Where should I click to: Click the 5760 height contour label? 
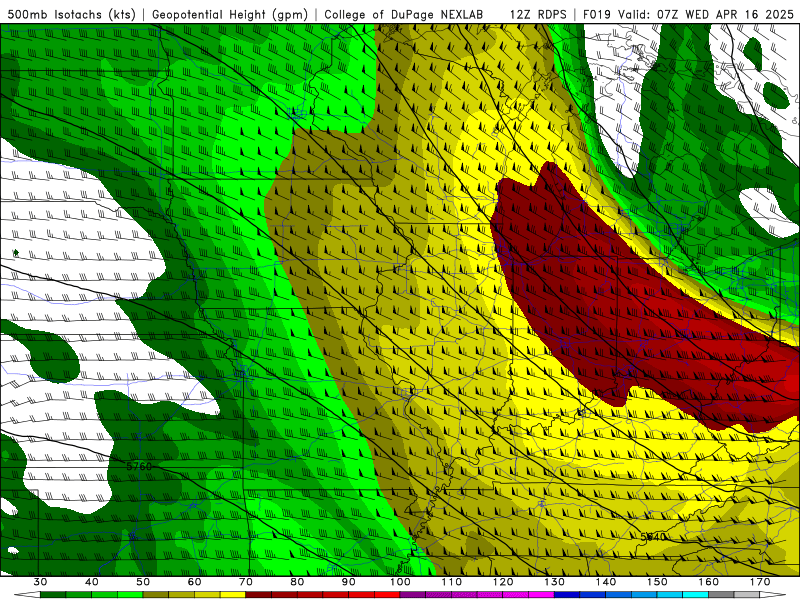[x=139, y=466]
